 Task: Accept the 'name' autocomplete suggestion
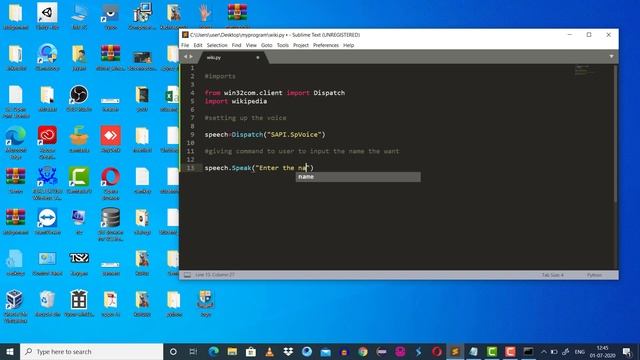point(358,177)
